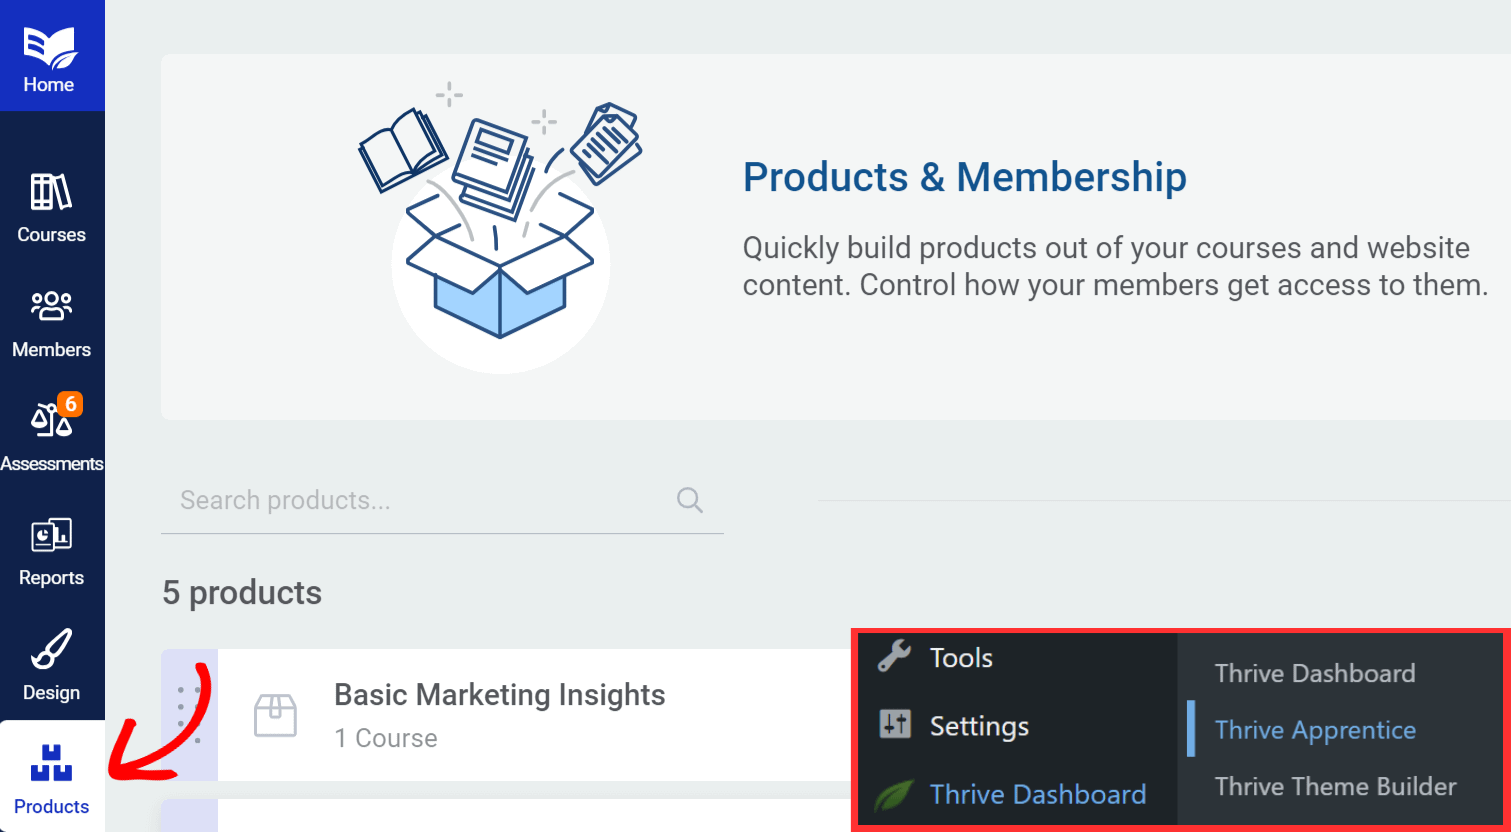This screenshot has width=1511, height=832.
Task: Open the Home section in the sidebar
Action: (x=52, y=56)
